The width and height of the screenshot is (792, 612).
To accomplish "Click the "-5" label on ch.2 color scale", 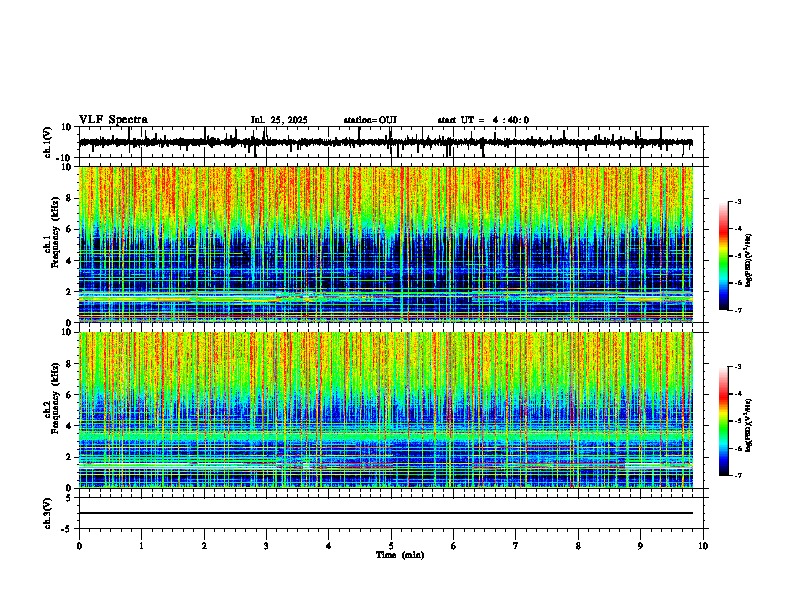I will 738,421.
